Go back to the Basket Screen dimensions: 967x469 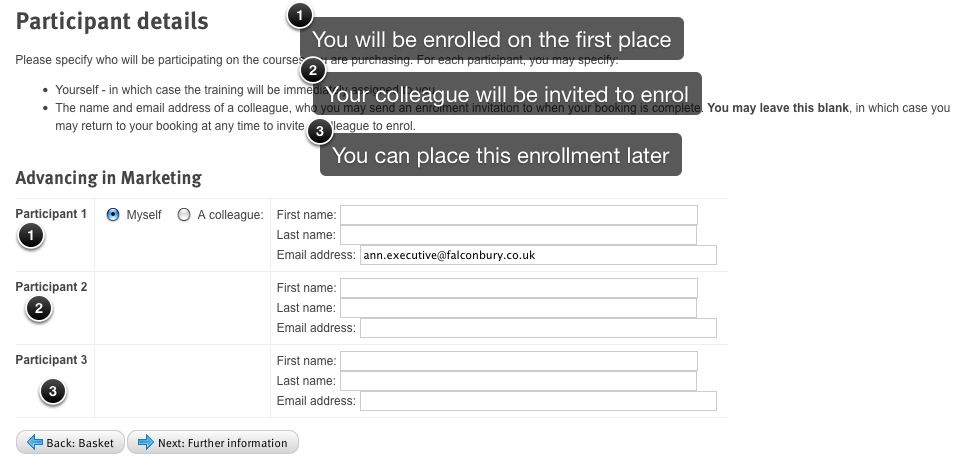[70, 442]
